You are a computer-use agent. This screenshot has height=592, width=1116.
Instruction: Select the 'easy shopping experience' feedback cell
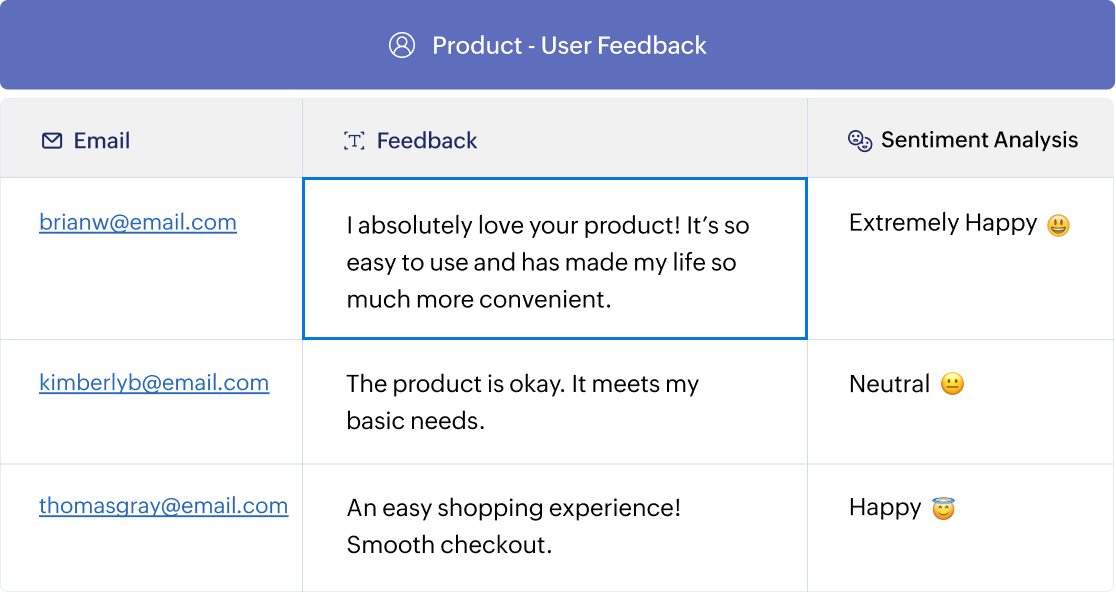click(514, 526)
